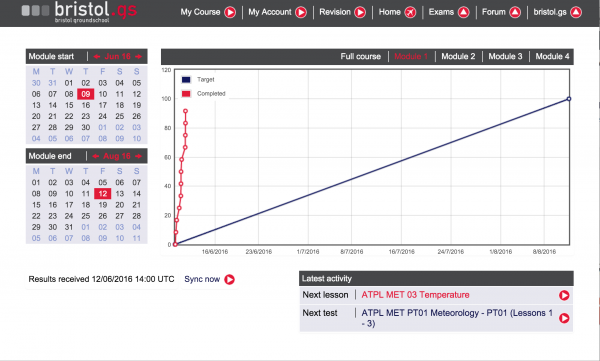Click the red Completed legend swatch
This screenshot has height=361, width=600.
tap(186, 93)
